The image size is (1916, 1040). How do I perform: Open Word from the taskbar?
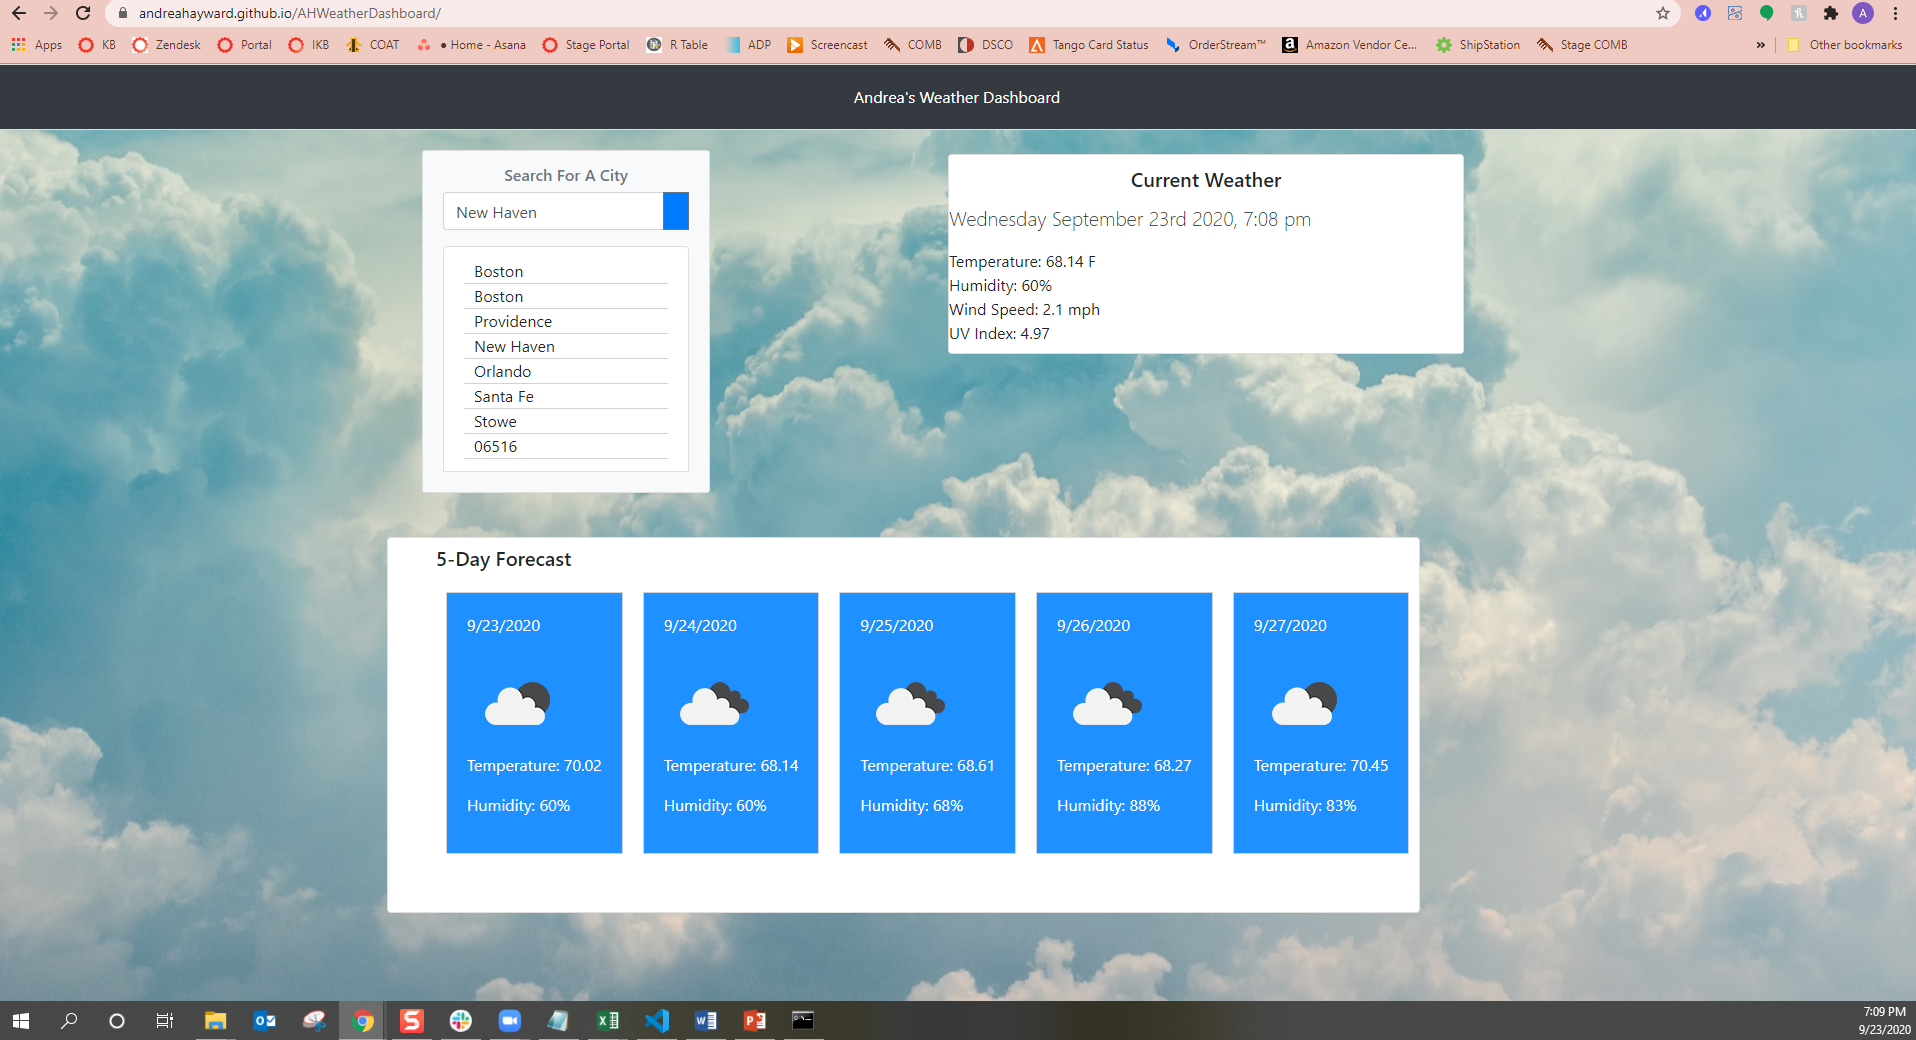705,1021
